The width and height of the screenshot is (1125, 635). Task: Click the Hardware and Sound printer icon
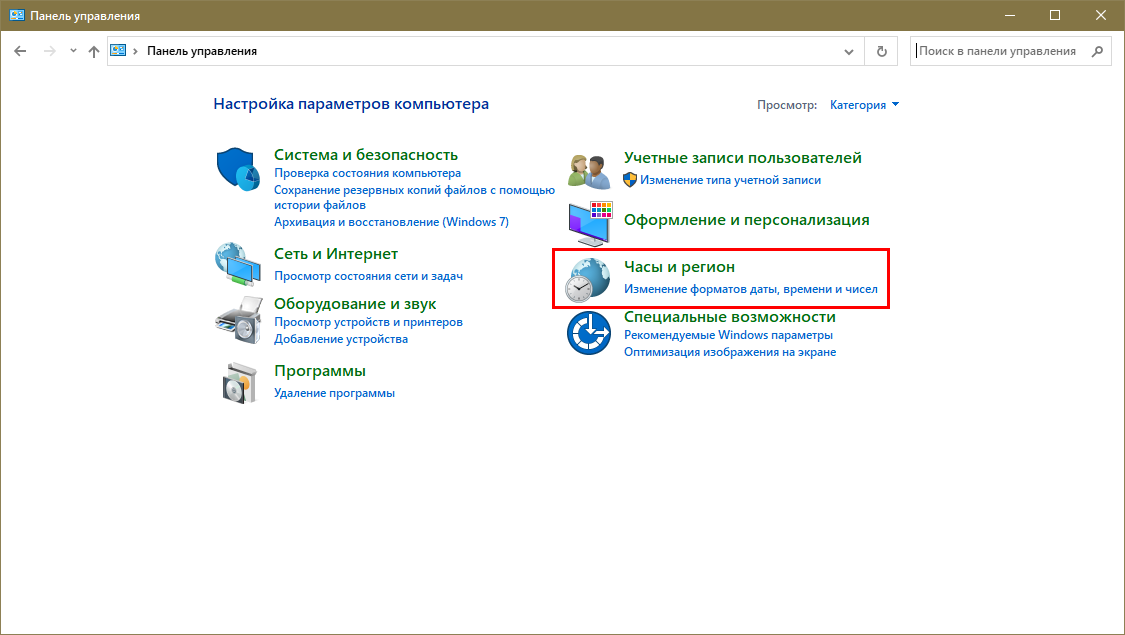click(x=238, y=320)
